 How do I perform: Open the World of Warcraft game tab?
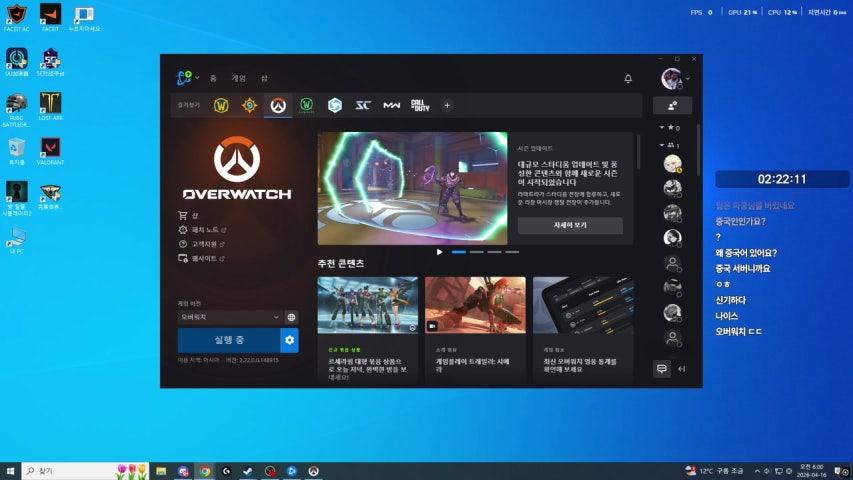(x=221, y=105)
